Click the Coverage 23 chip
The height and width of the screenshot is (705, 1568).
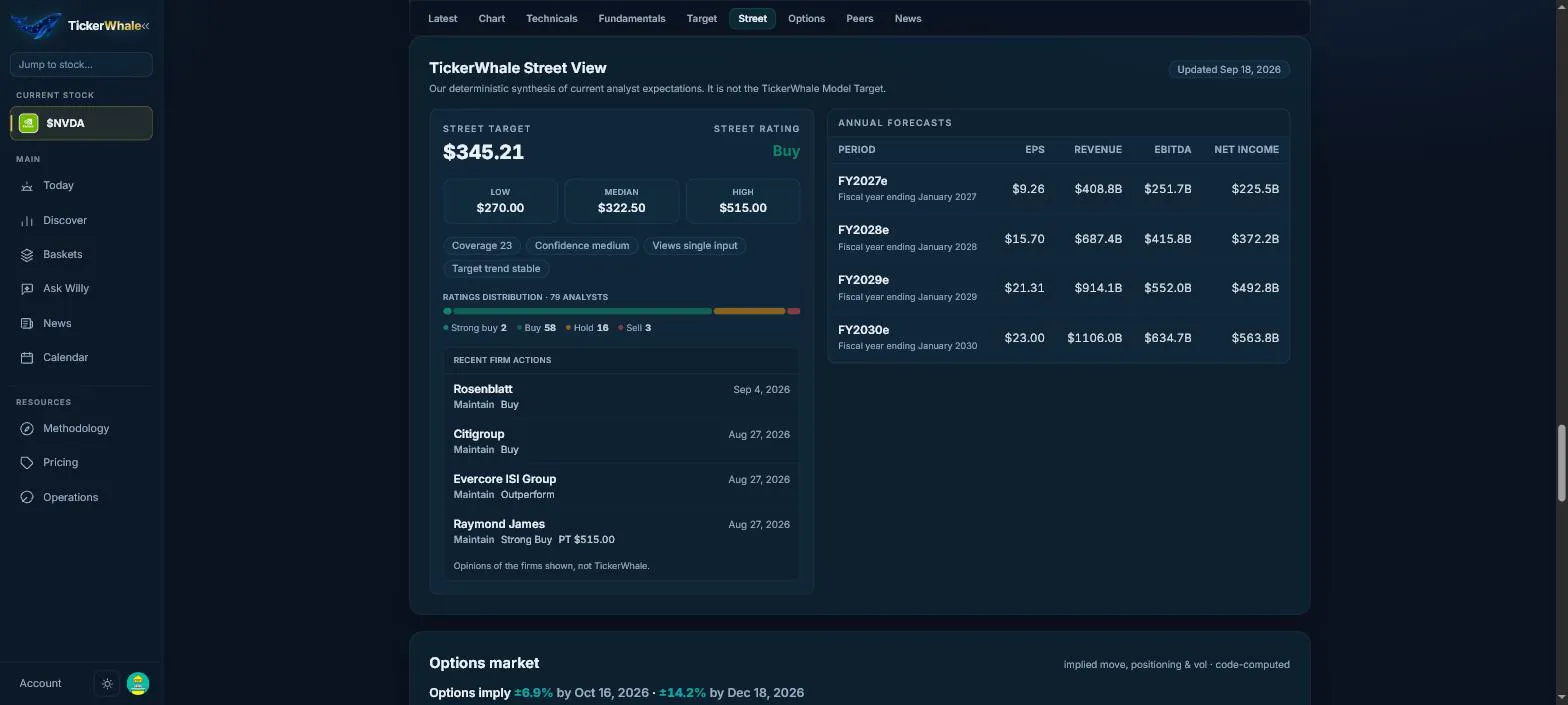point(481,246)
